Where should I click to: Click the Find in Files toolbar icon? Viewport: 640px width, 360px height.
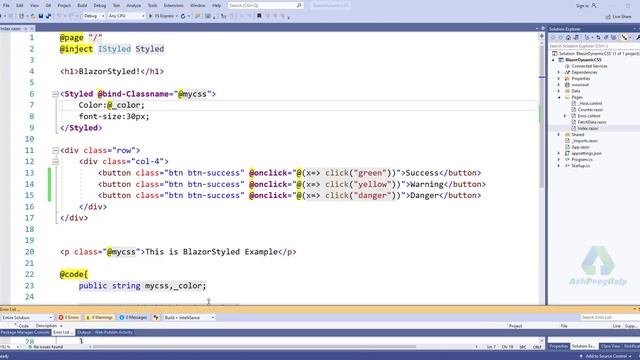(198, 16)
